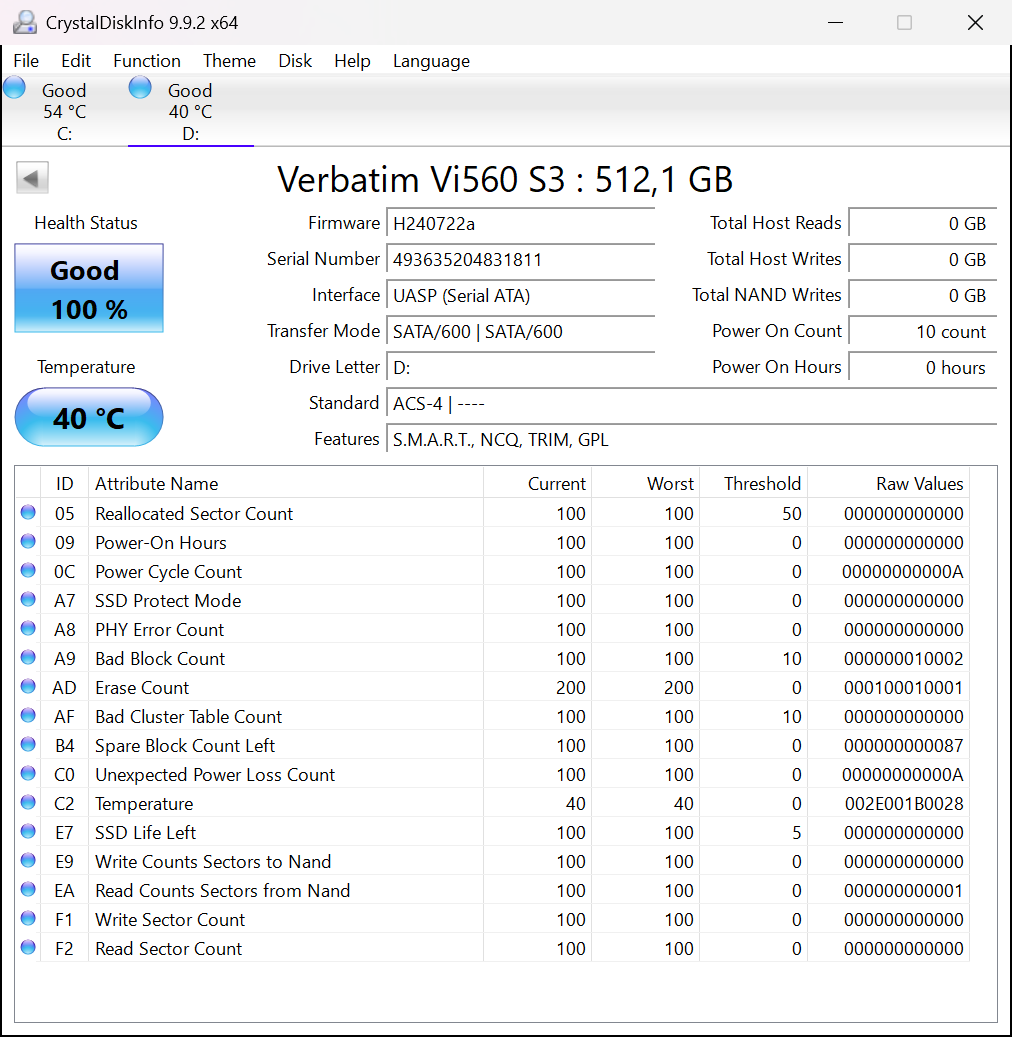Click the Transfer Mode SATA/600 field
The height and width of the screenshot is (1037, 1012).
pos(521,331)
